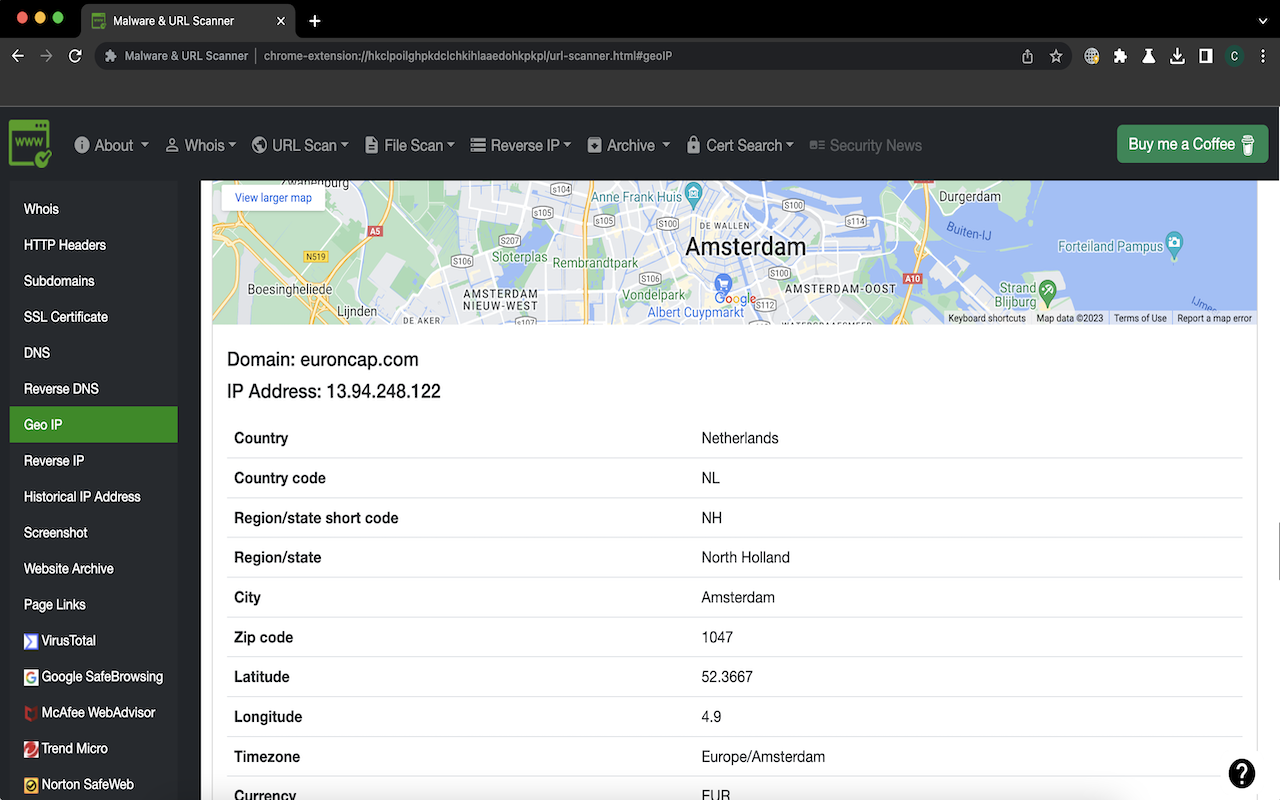Open the URL Scan dropdown
The width and height of the screenshot is (1280, 800).
(x=300, y=144)
